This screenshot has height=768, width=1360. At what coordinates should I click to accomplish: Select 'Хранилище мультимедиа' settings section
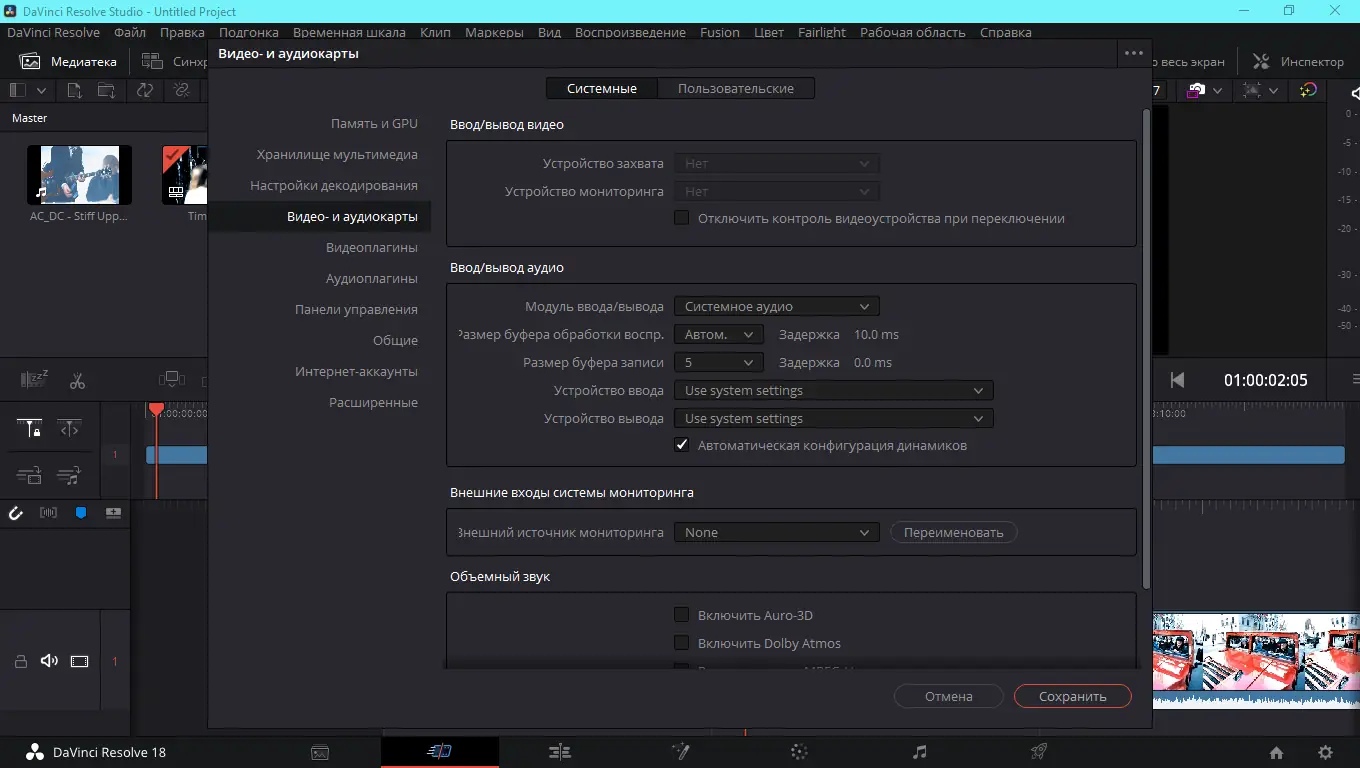pos(337,154)
